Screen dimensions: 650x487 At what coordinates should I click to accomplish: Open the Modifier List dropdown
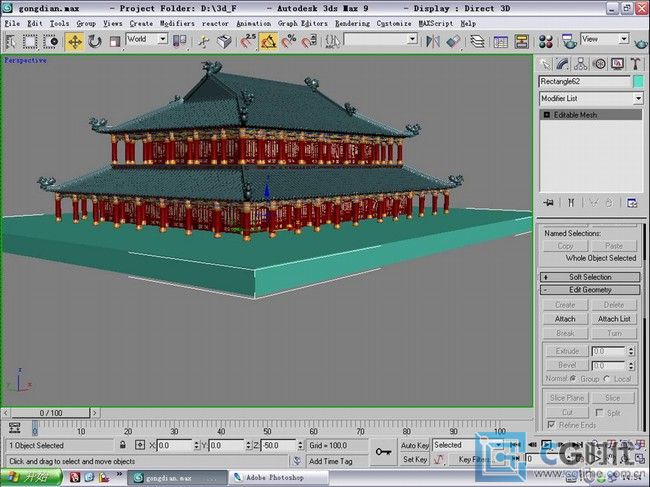pos(592,99)
